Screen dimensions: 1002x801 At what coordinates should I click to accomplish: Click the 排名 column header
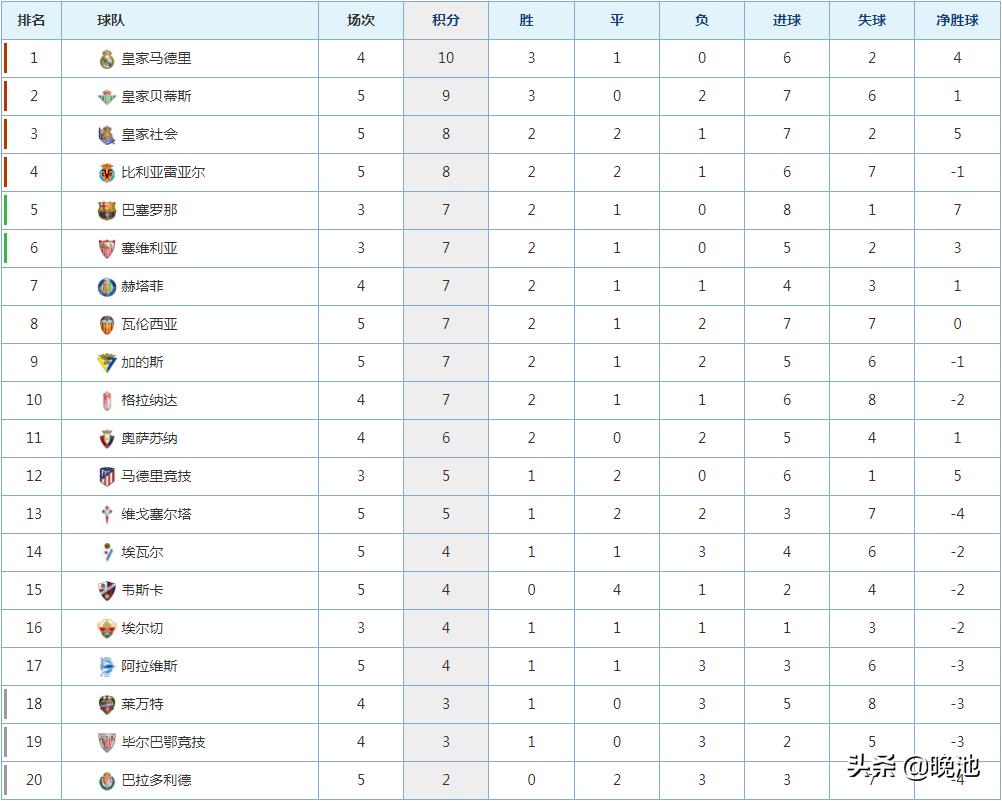pyautogui.click(x=31, y=20)
